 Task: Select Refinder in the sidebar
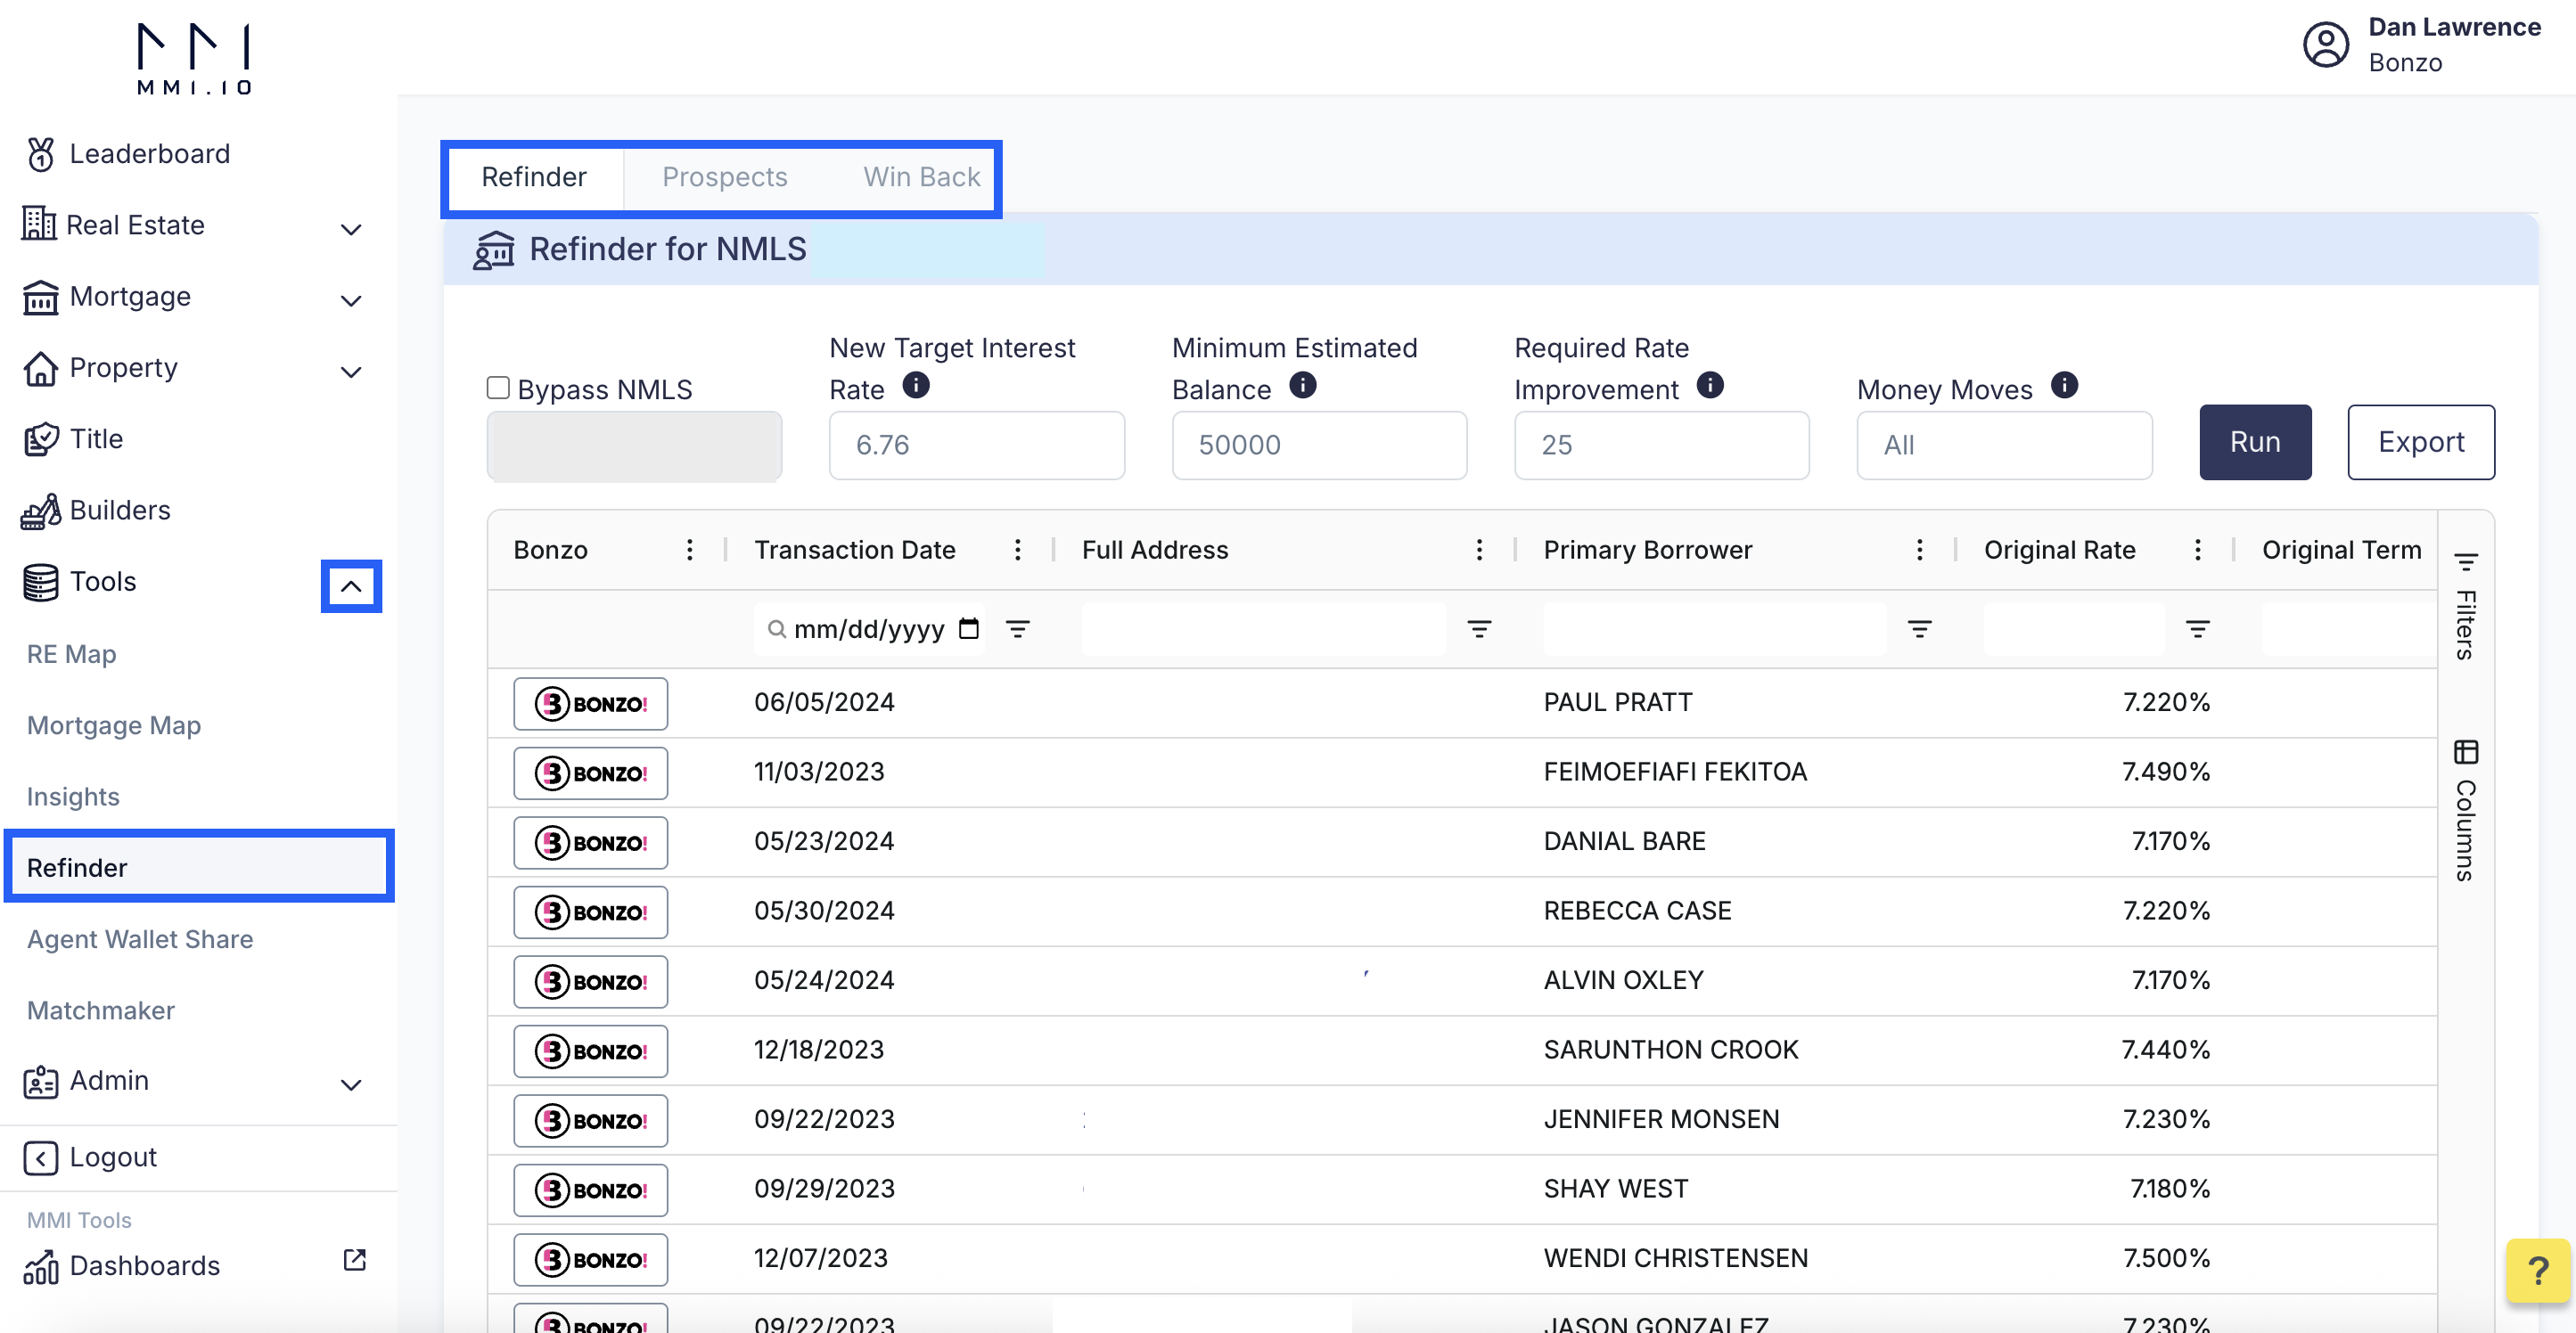[198, 868]
